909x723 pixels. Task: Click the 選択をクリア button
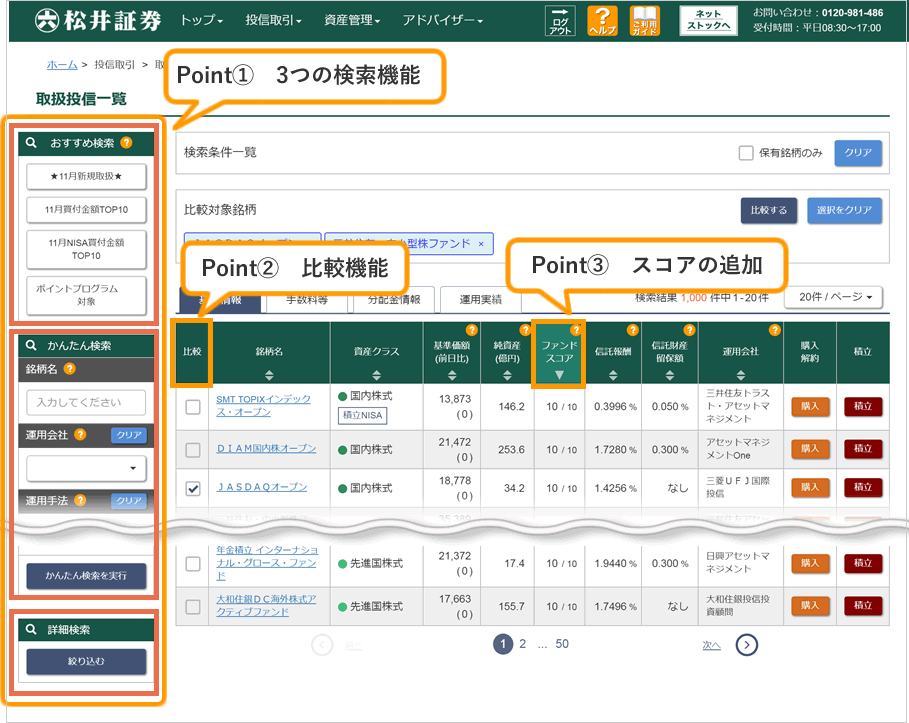(x=844, y=210)
